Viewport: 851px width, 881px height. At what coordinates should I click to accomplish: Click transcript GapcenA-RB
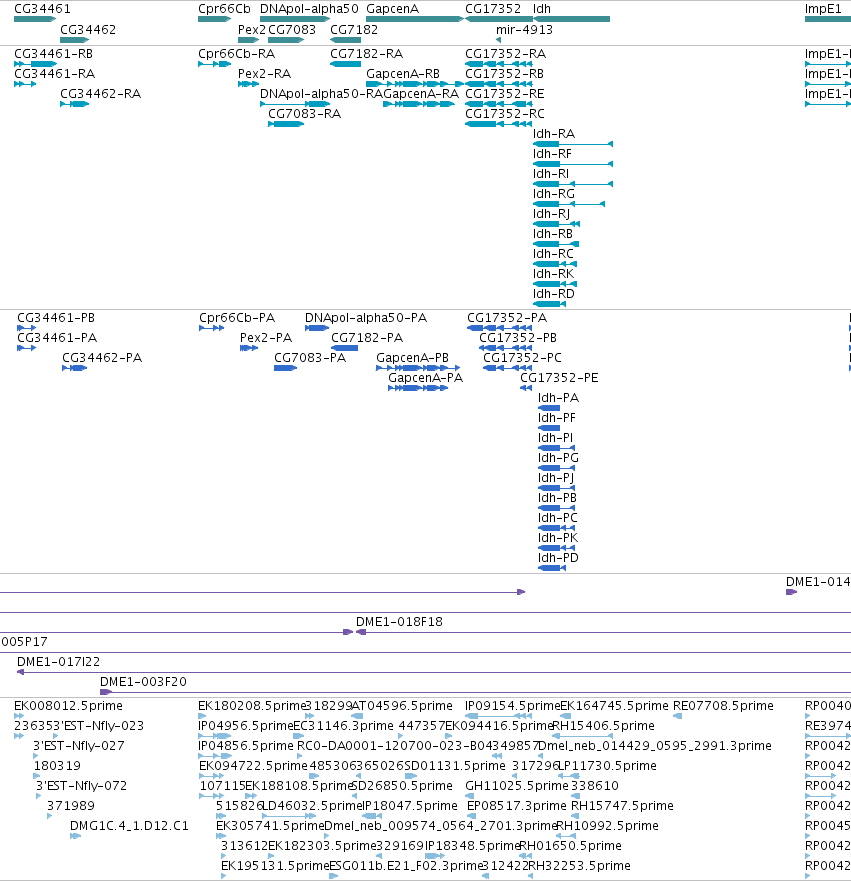pyautogui.click(x=415, y=84)
